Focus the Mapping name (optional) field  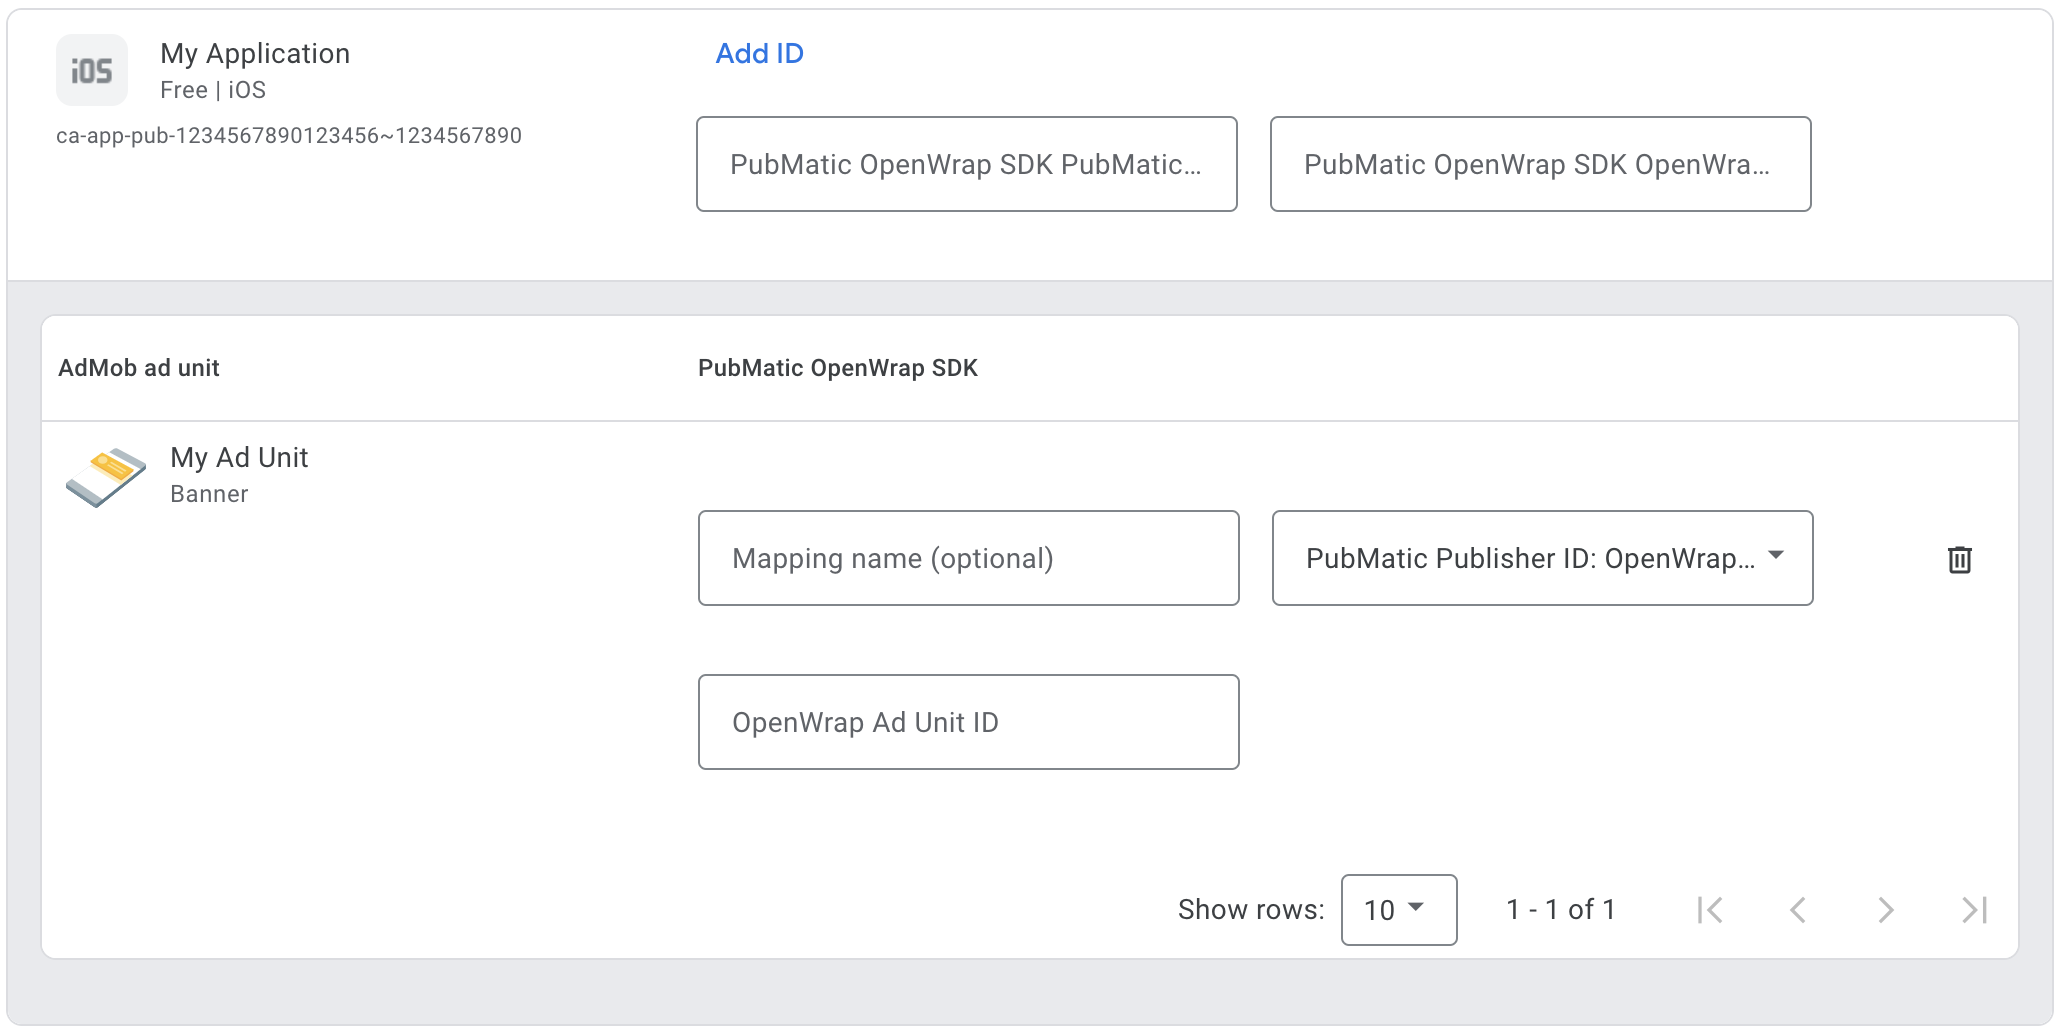pos(968,558)
